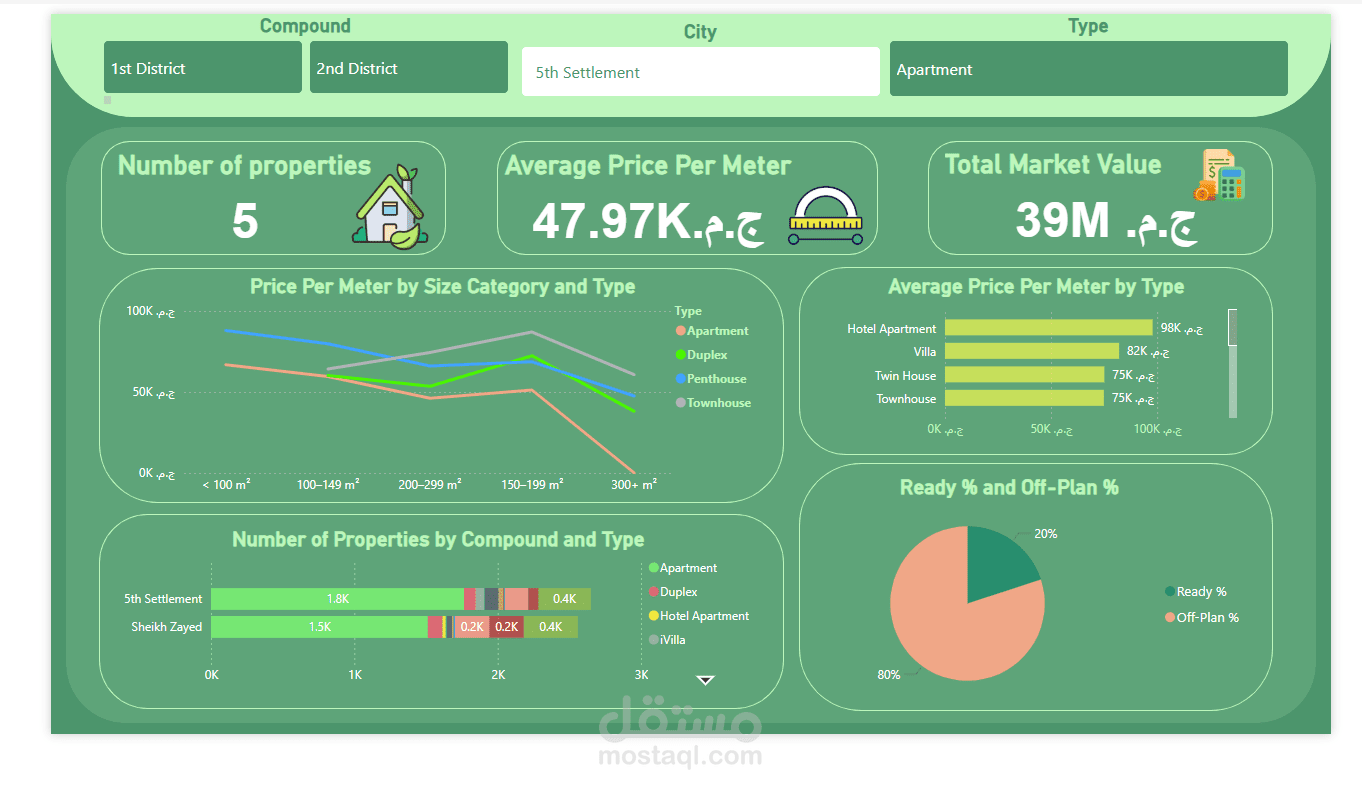Click the mostaql.com watermark link
This screenshot has width=1362, height=786.
coord(679,758)
